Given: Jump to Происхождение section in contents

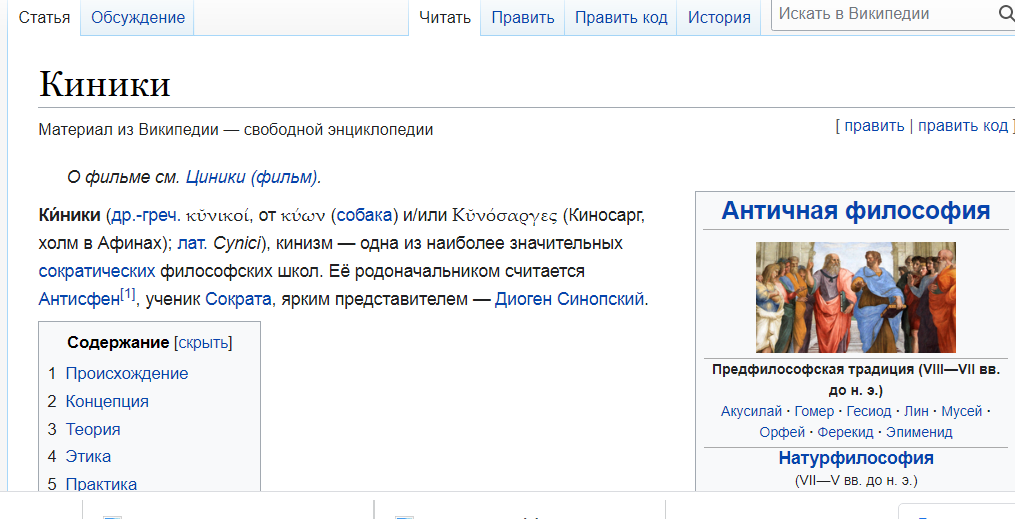Looking at the screenshot, I should pyautogui.click(x=126, y=374).
